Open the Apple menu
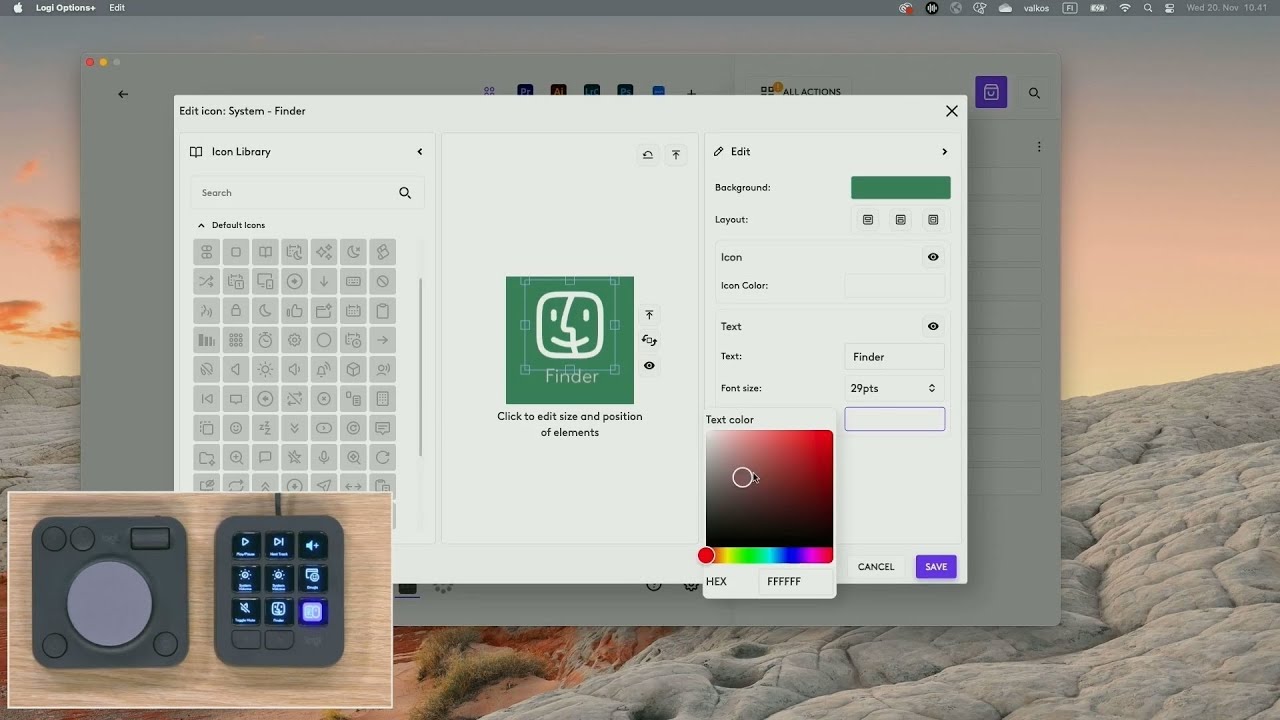Viewport: 1280px width, 720px height. [18, 8]
